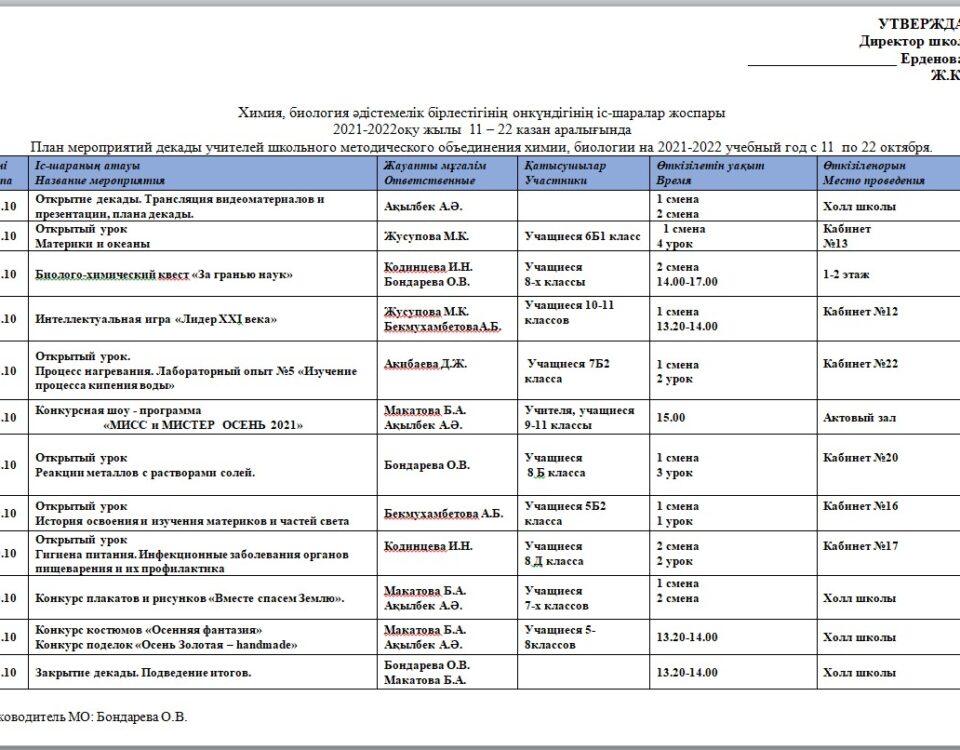Click the footer line naming Бондарева О.В.
Screen dimensions: 960x750
[x=93, y=717]
